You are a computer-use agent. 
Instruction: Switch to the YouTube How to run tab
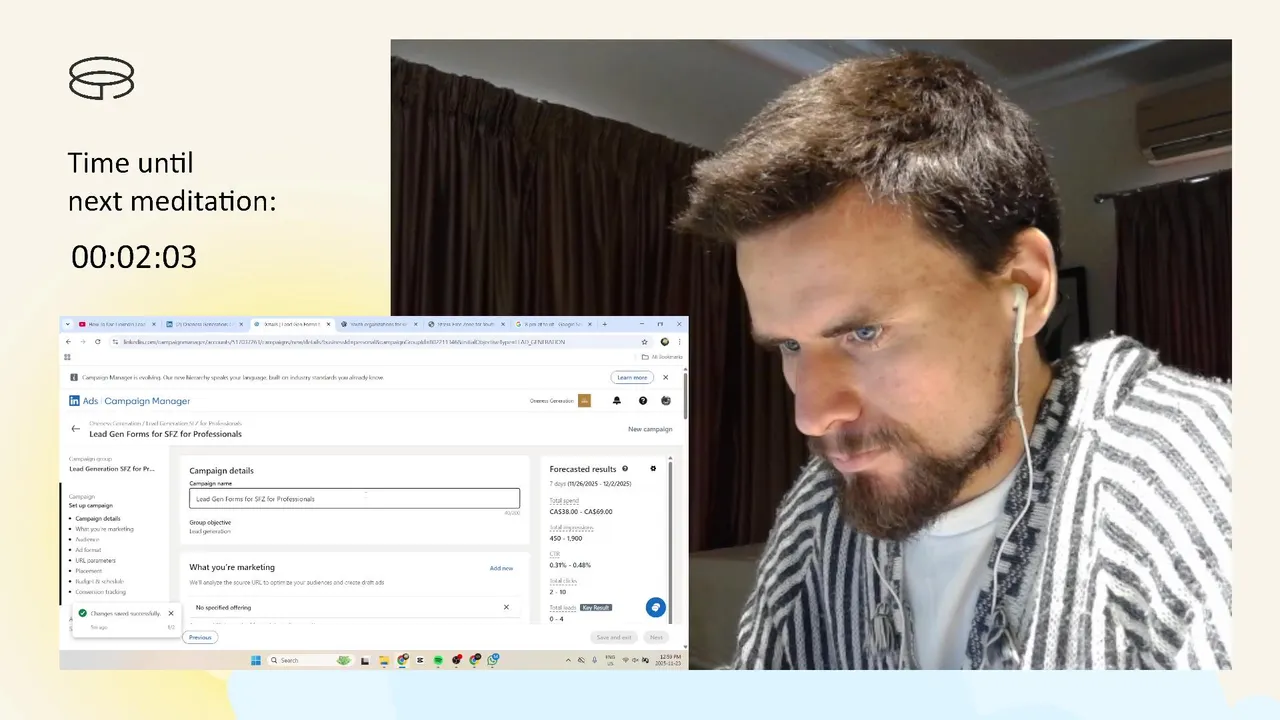pos(117,324)
